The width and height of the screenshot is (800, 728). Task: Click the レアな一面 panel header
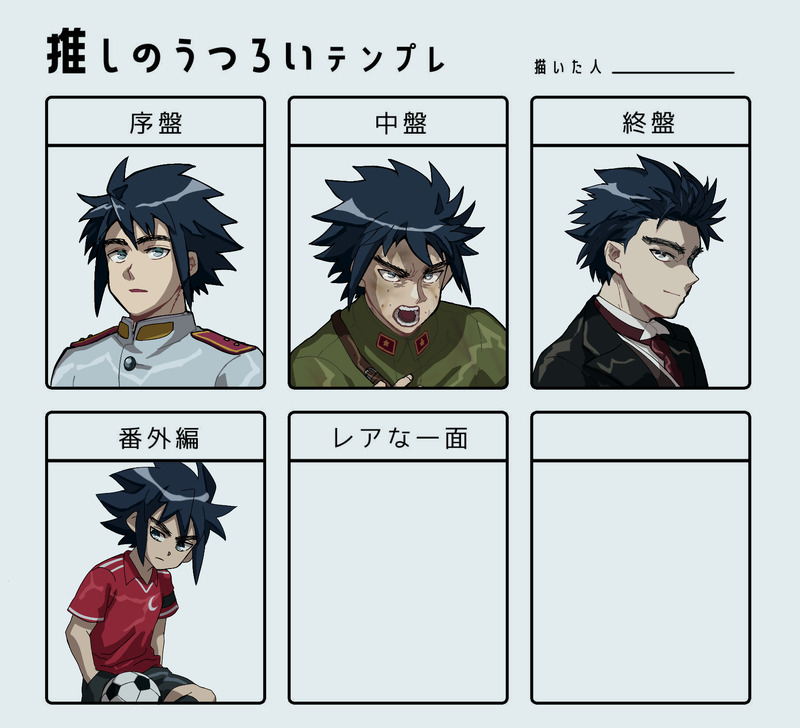pyautogui.click(x=398, y=437)
